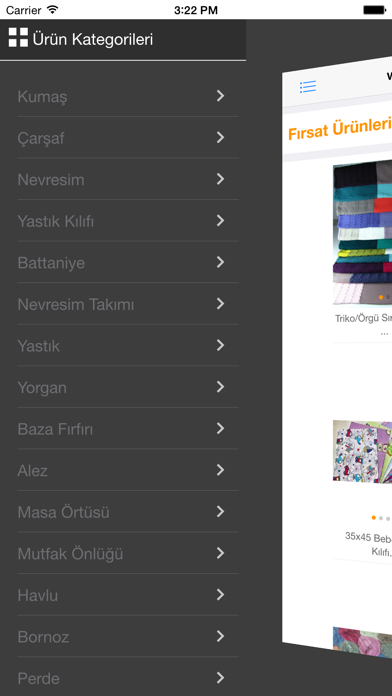Click the Alez row chevron

[220, 470]
